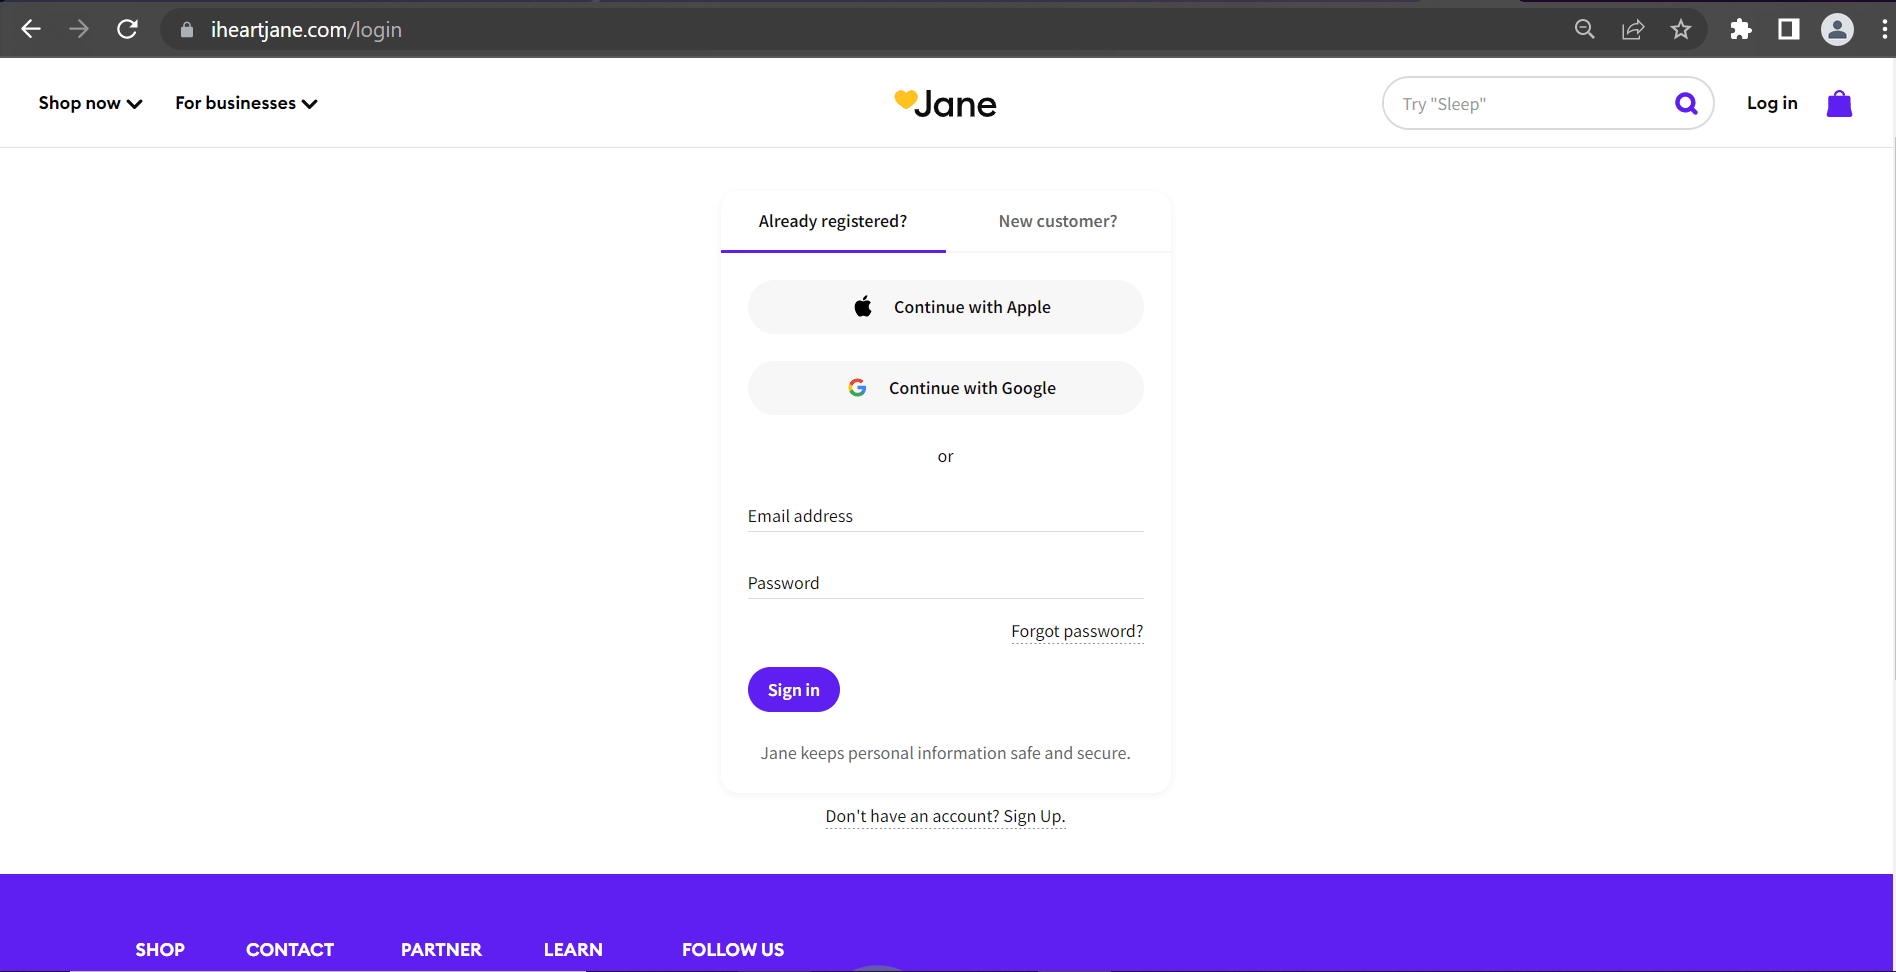Viewport: 1896px width, 972px height.
Task: Expand the Shop now dropdown
Action: point(91,103)
